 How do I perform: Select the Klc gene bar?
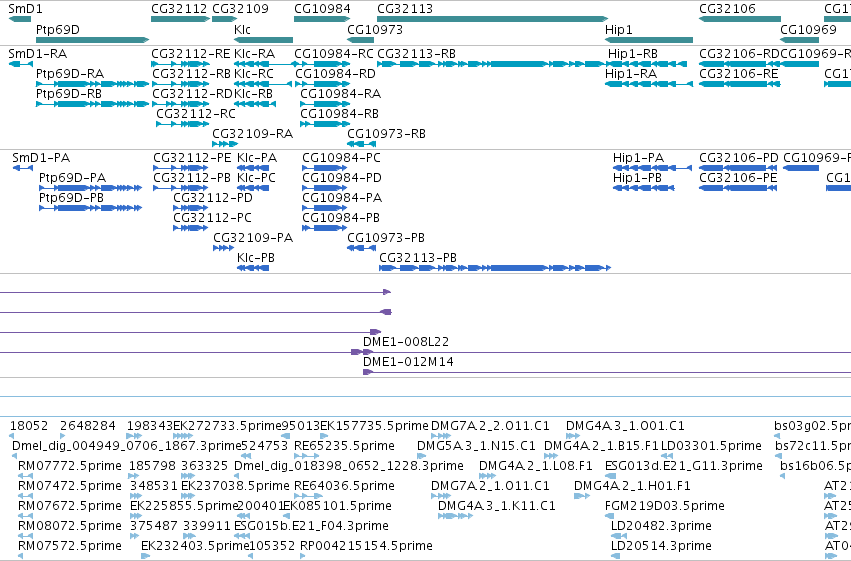click(x=263, y=40)
